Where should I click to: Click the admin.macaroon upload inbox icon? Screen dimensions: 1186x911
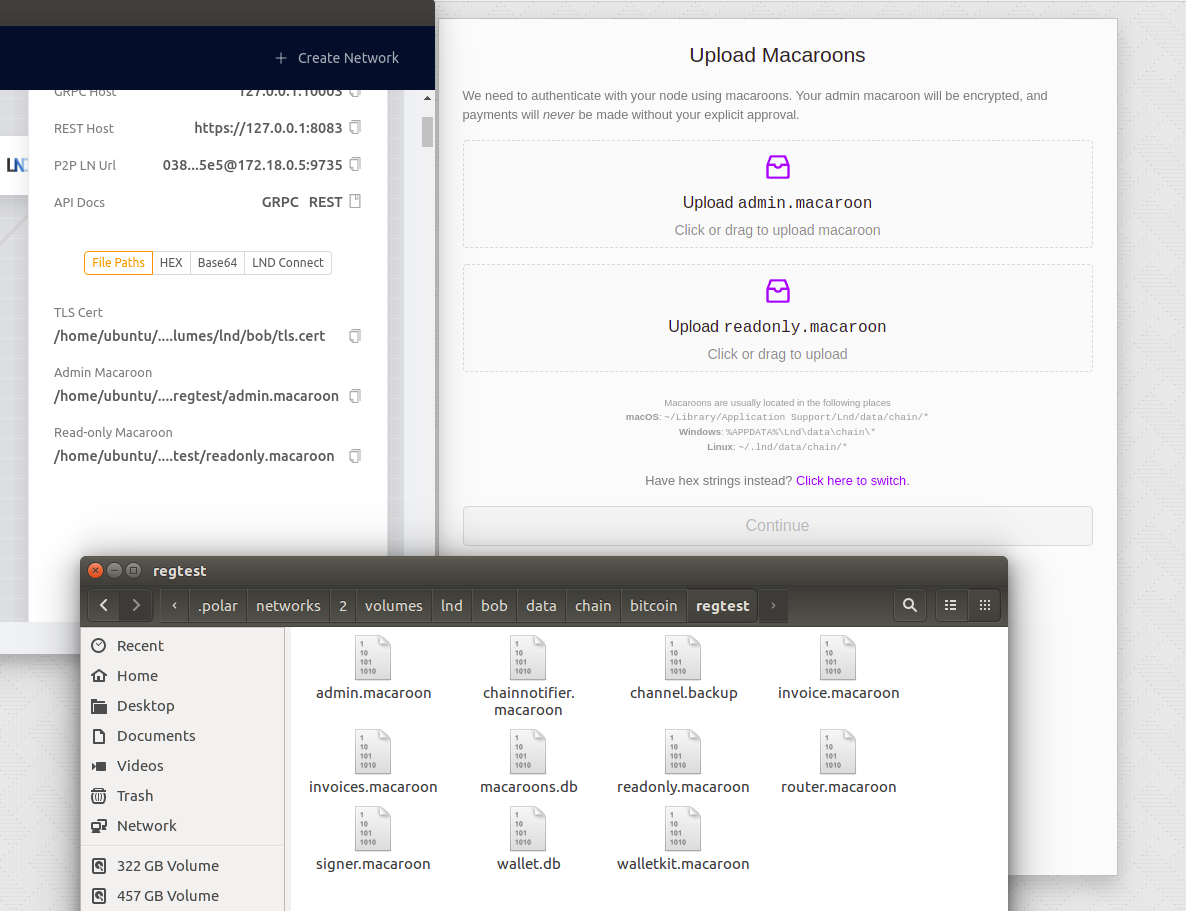(778, 167)
